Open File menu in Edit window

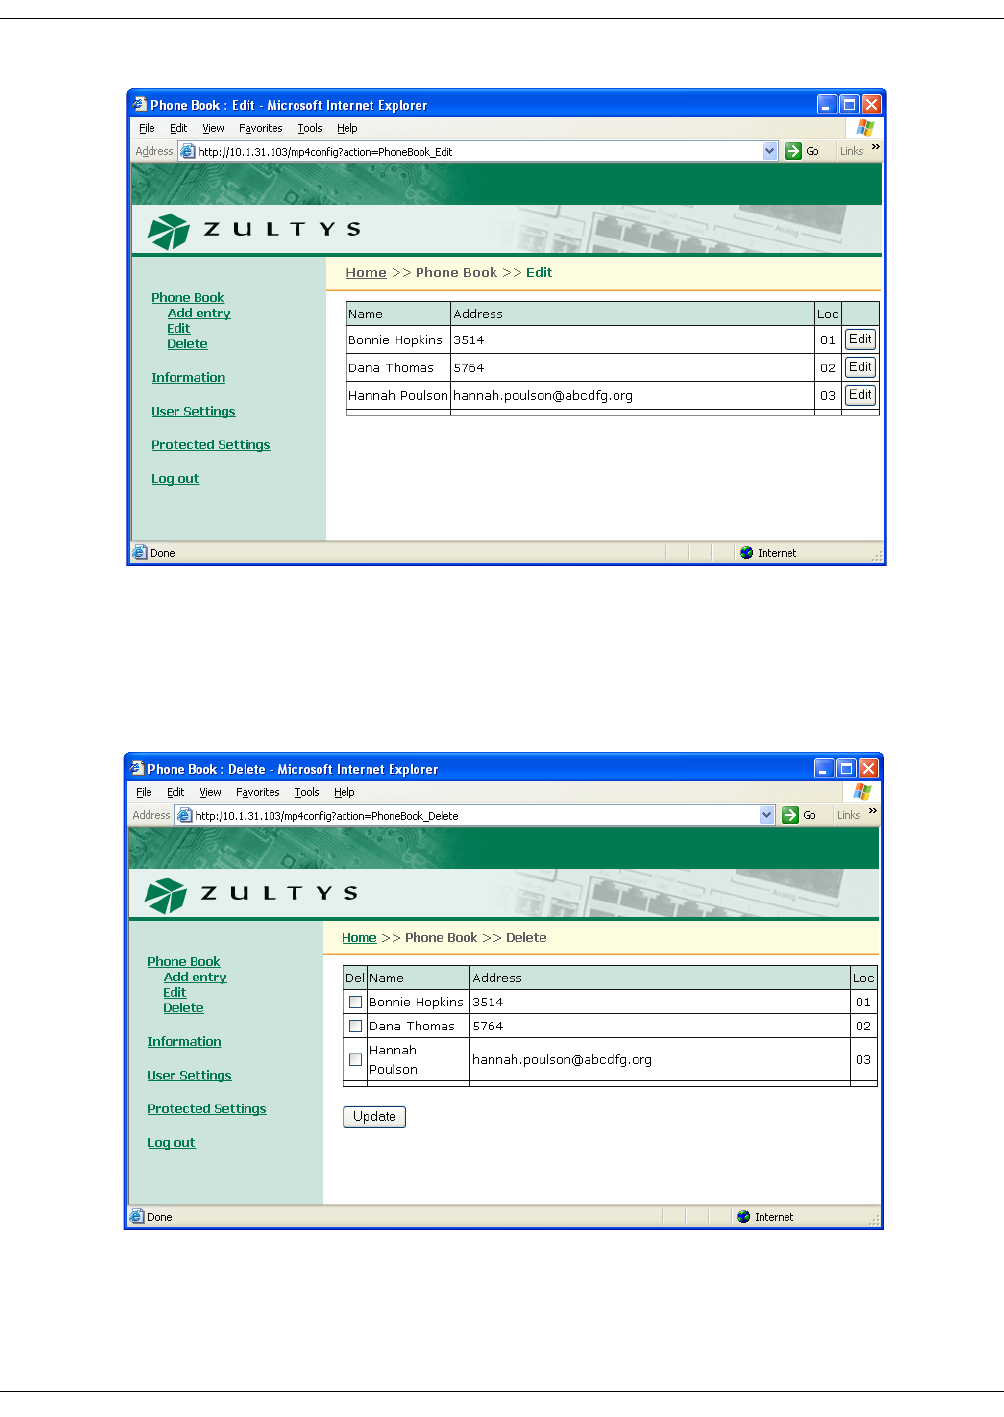click(x=147, y=128)
